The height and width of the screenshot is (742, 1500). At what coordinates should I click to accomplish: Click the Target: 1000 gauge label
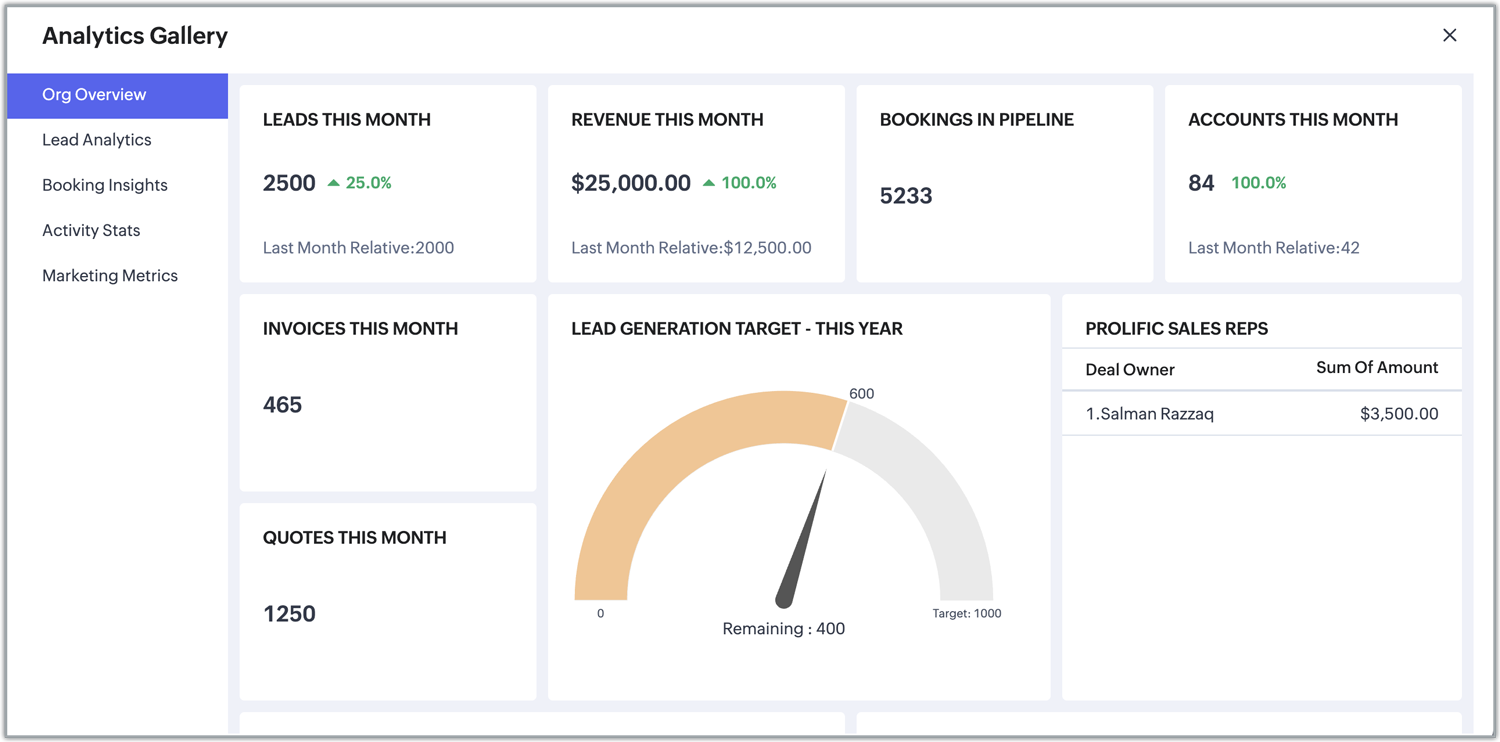(x=966, y=613)
